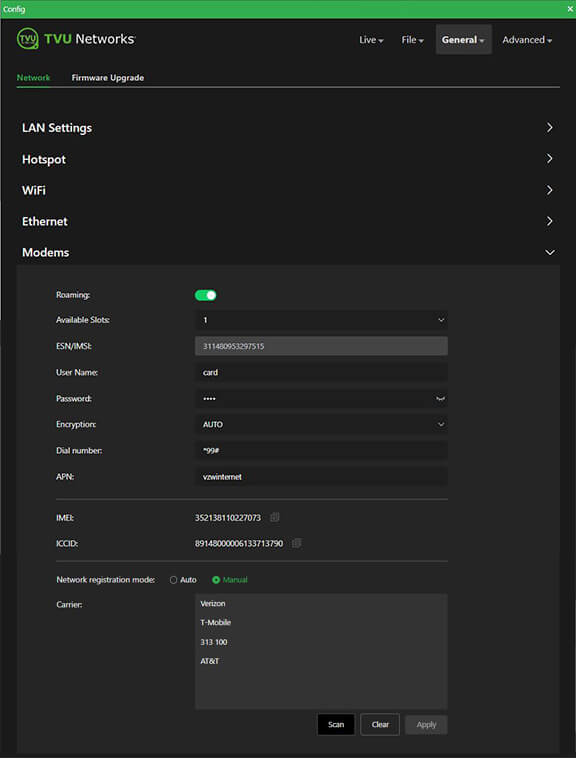Close the Config window

(570, 9)
